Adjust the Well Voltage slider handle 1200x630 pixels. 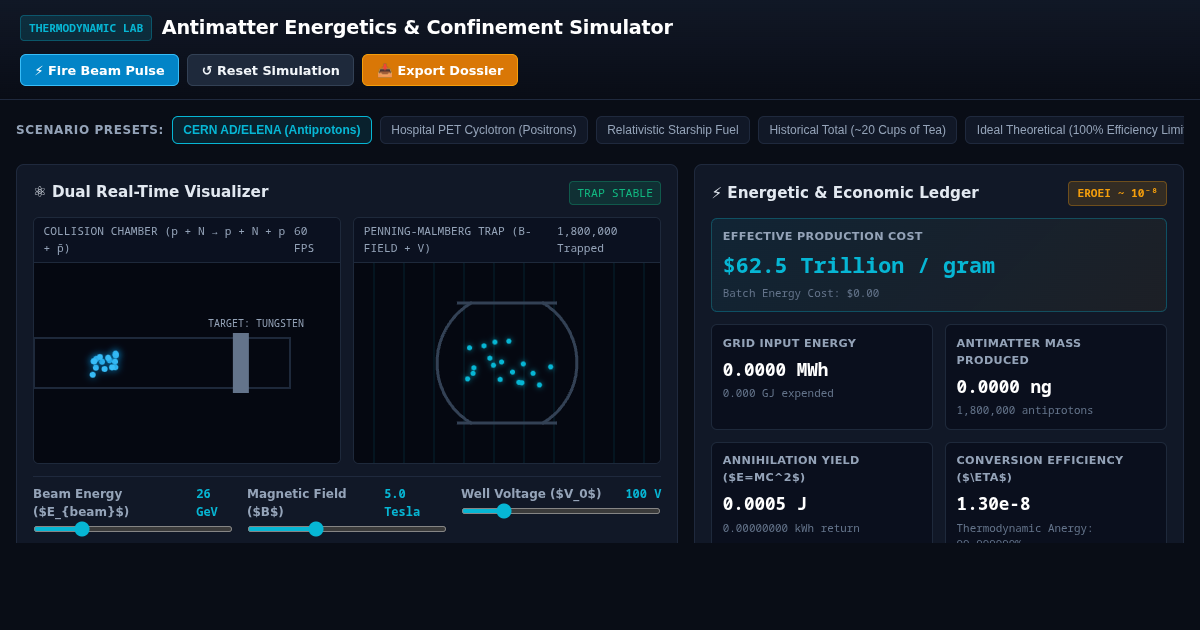click(x=504, y=511)
